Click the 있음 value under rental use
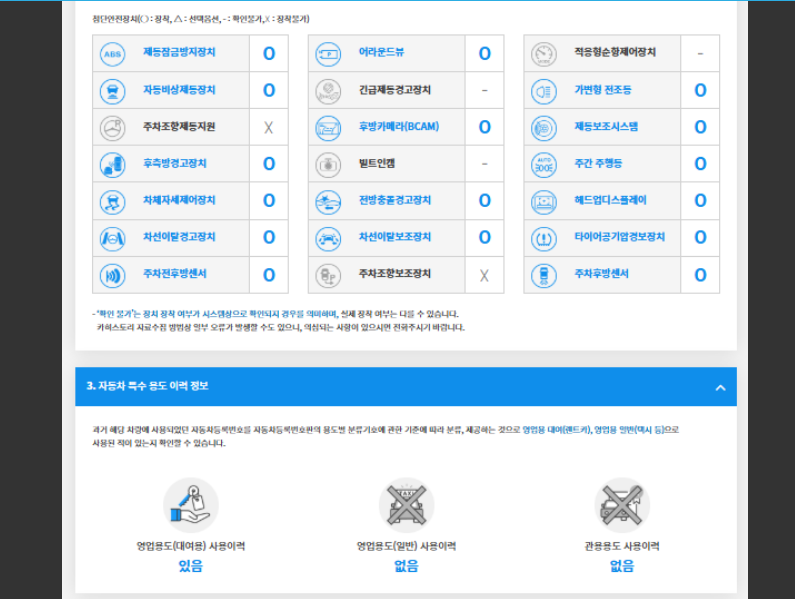This screenshot has height=599, width=795. click(191, 566)
